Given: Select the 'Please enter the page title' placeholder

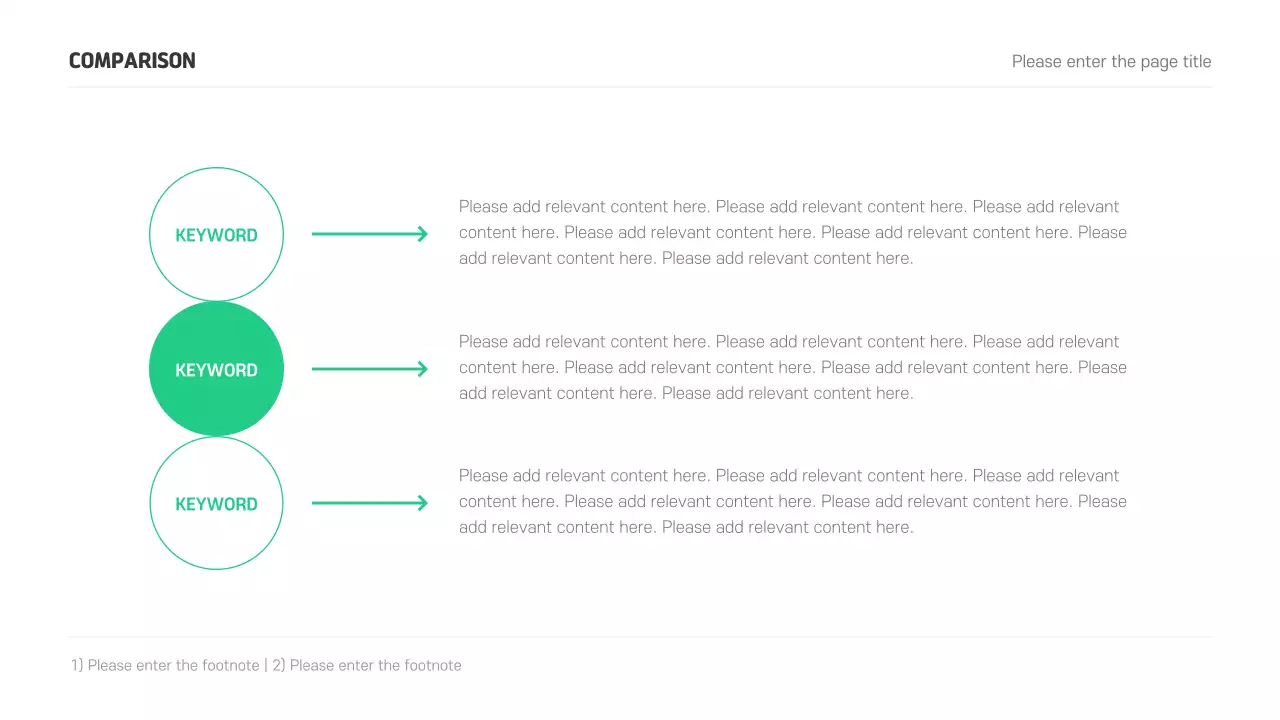Looking at the screenshot, I should click(x=1111, y=62).
